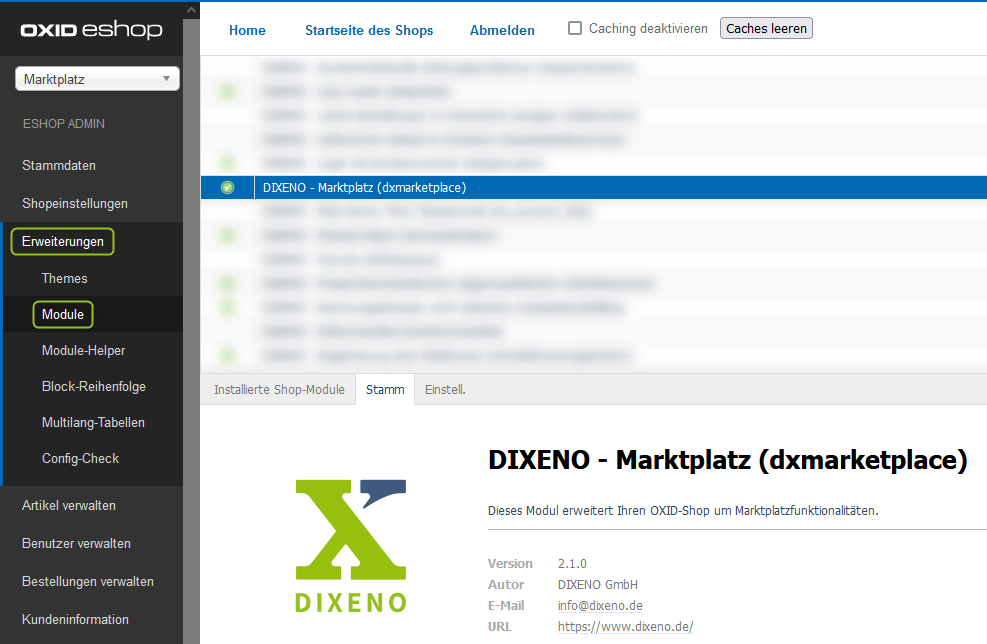987x644 pixels.
Task: Open Block-Reihenfolge submenu item
Action: [93, 387]
